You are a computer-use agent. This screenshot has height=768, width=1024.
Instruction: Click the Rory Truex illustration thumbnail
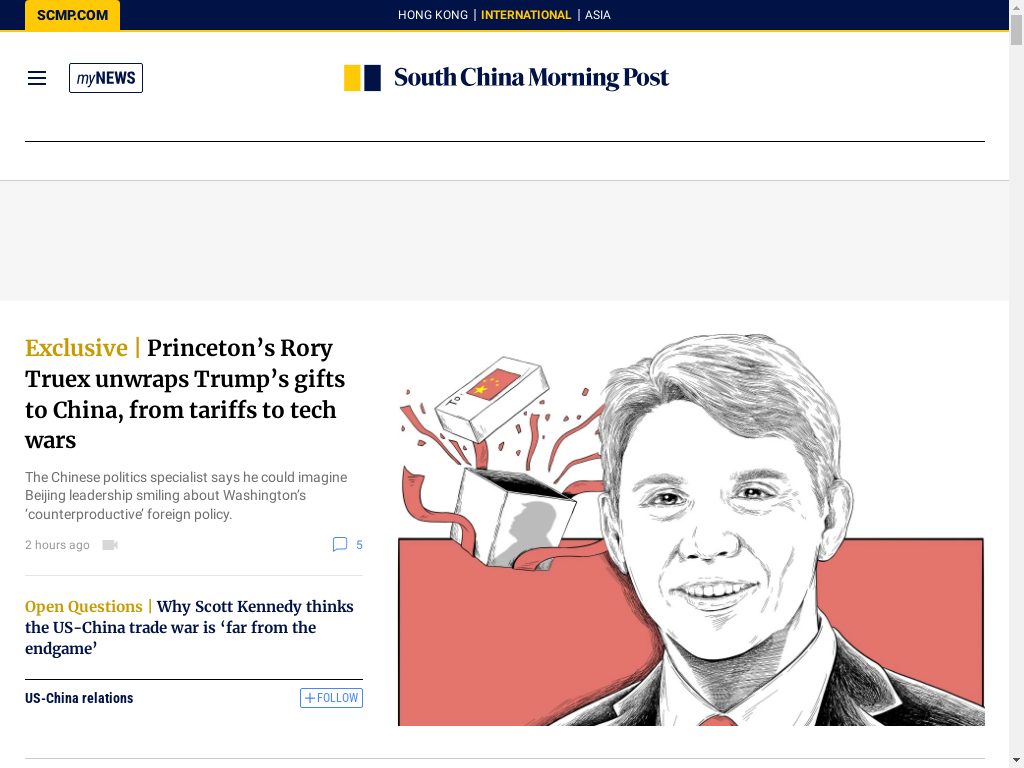(x=691, y=530)
